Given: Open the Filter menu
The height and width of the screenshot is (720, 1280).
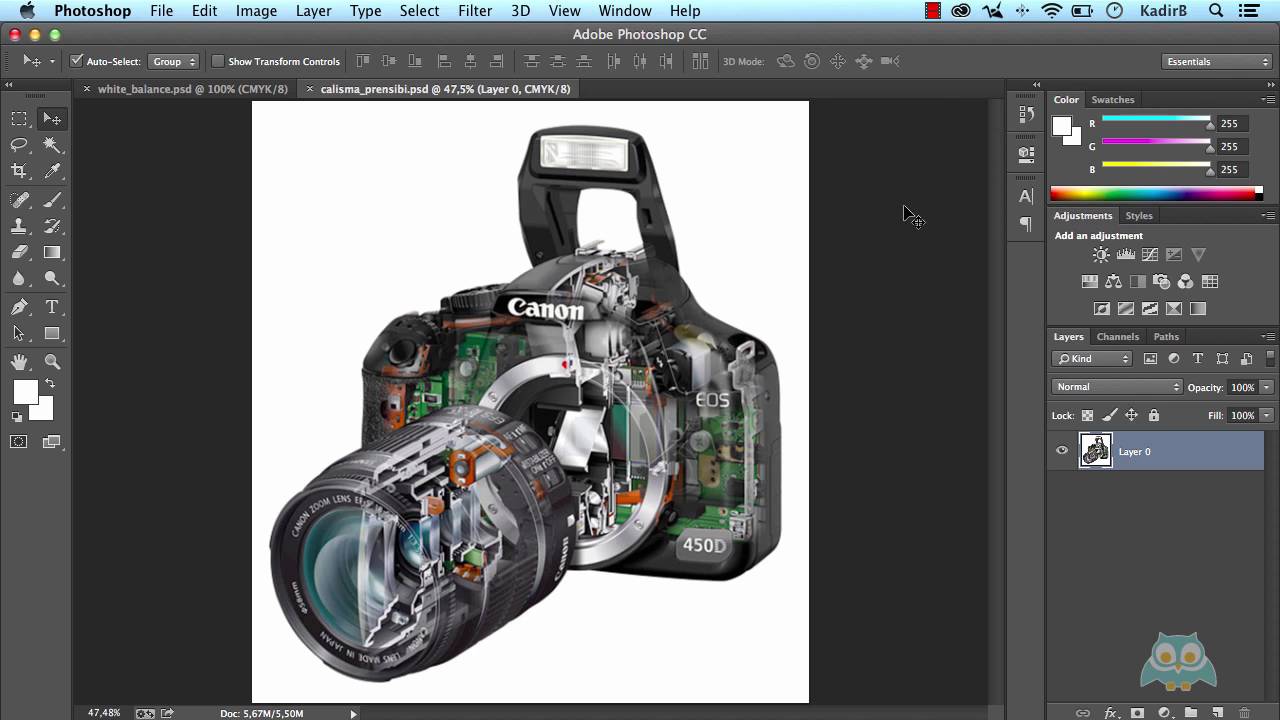Looking at the screenshot, I should (x=475, y=10).
